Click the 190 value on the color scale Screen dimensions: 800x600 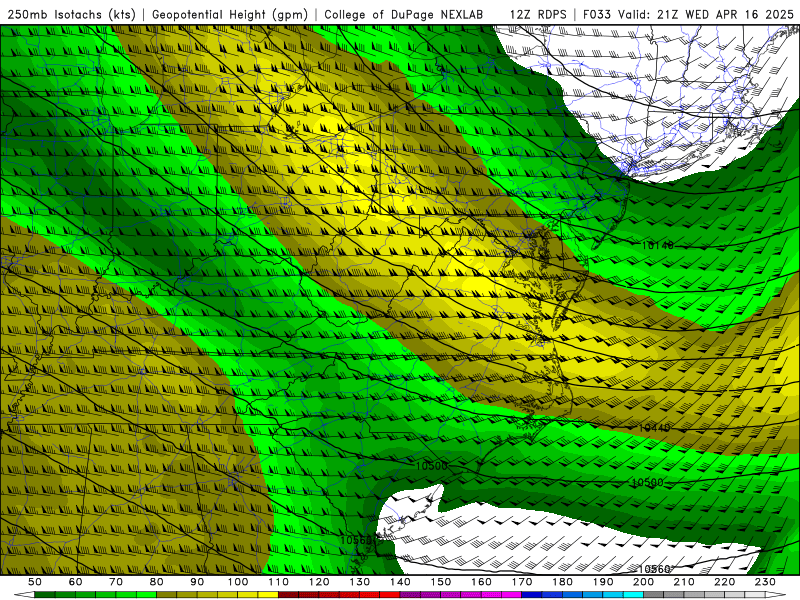point(604,582)
